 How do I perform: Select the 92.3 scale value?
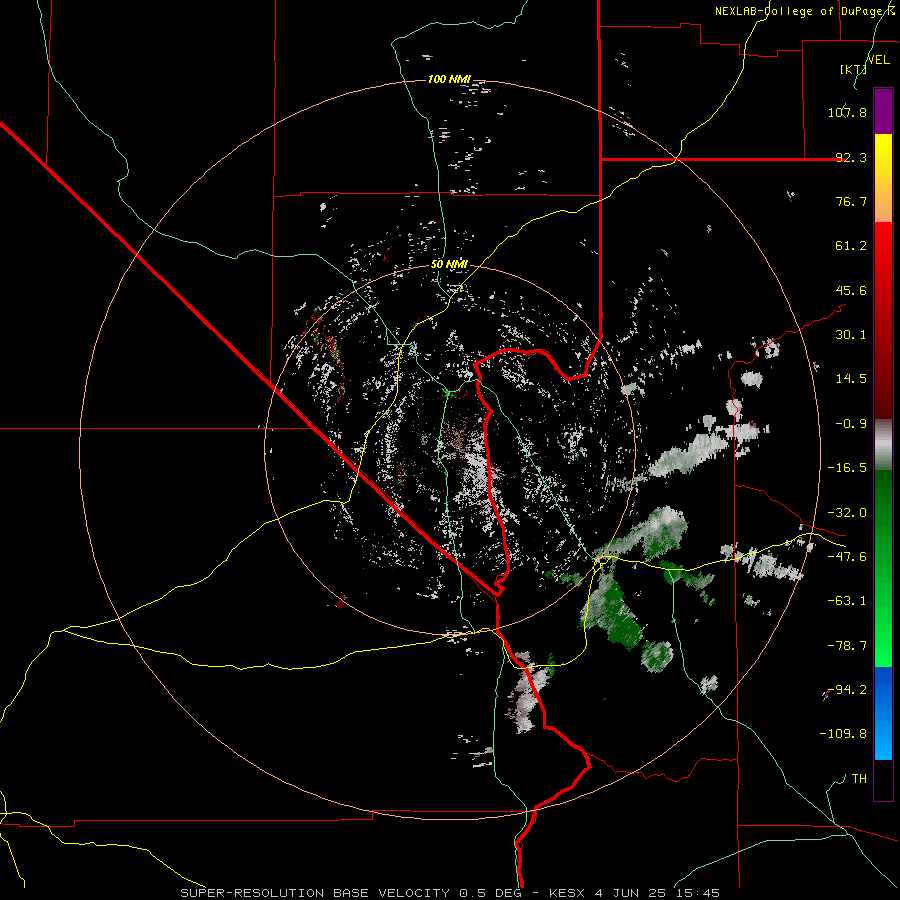tap(851, 157)
